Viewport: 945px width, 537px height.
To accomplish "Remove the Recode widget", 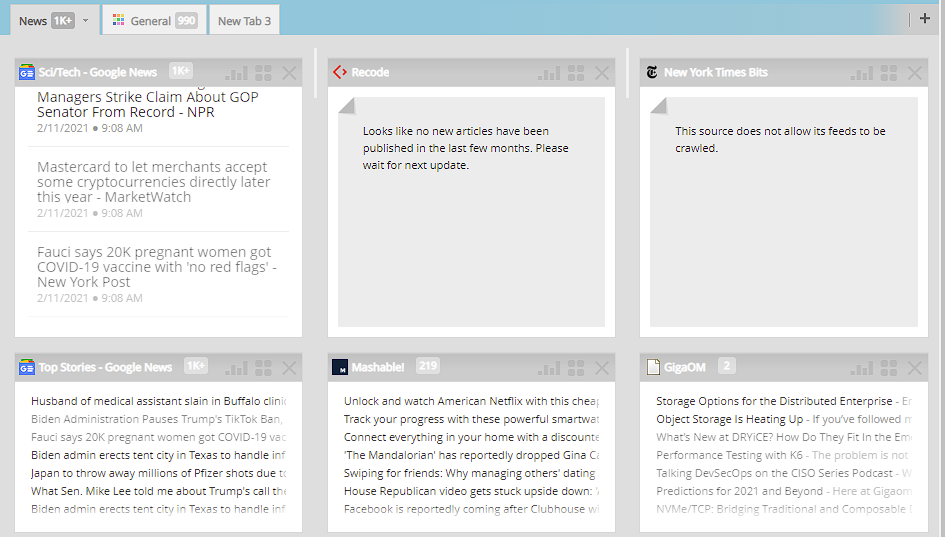I will coord(602,74).
